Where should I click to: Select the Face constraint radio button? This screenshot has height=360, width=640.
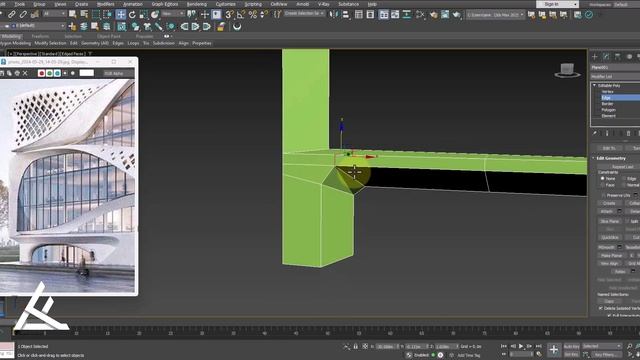click(602, 185)
